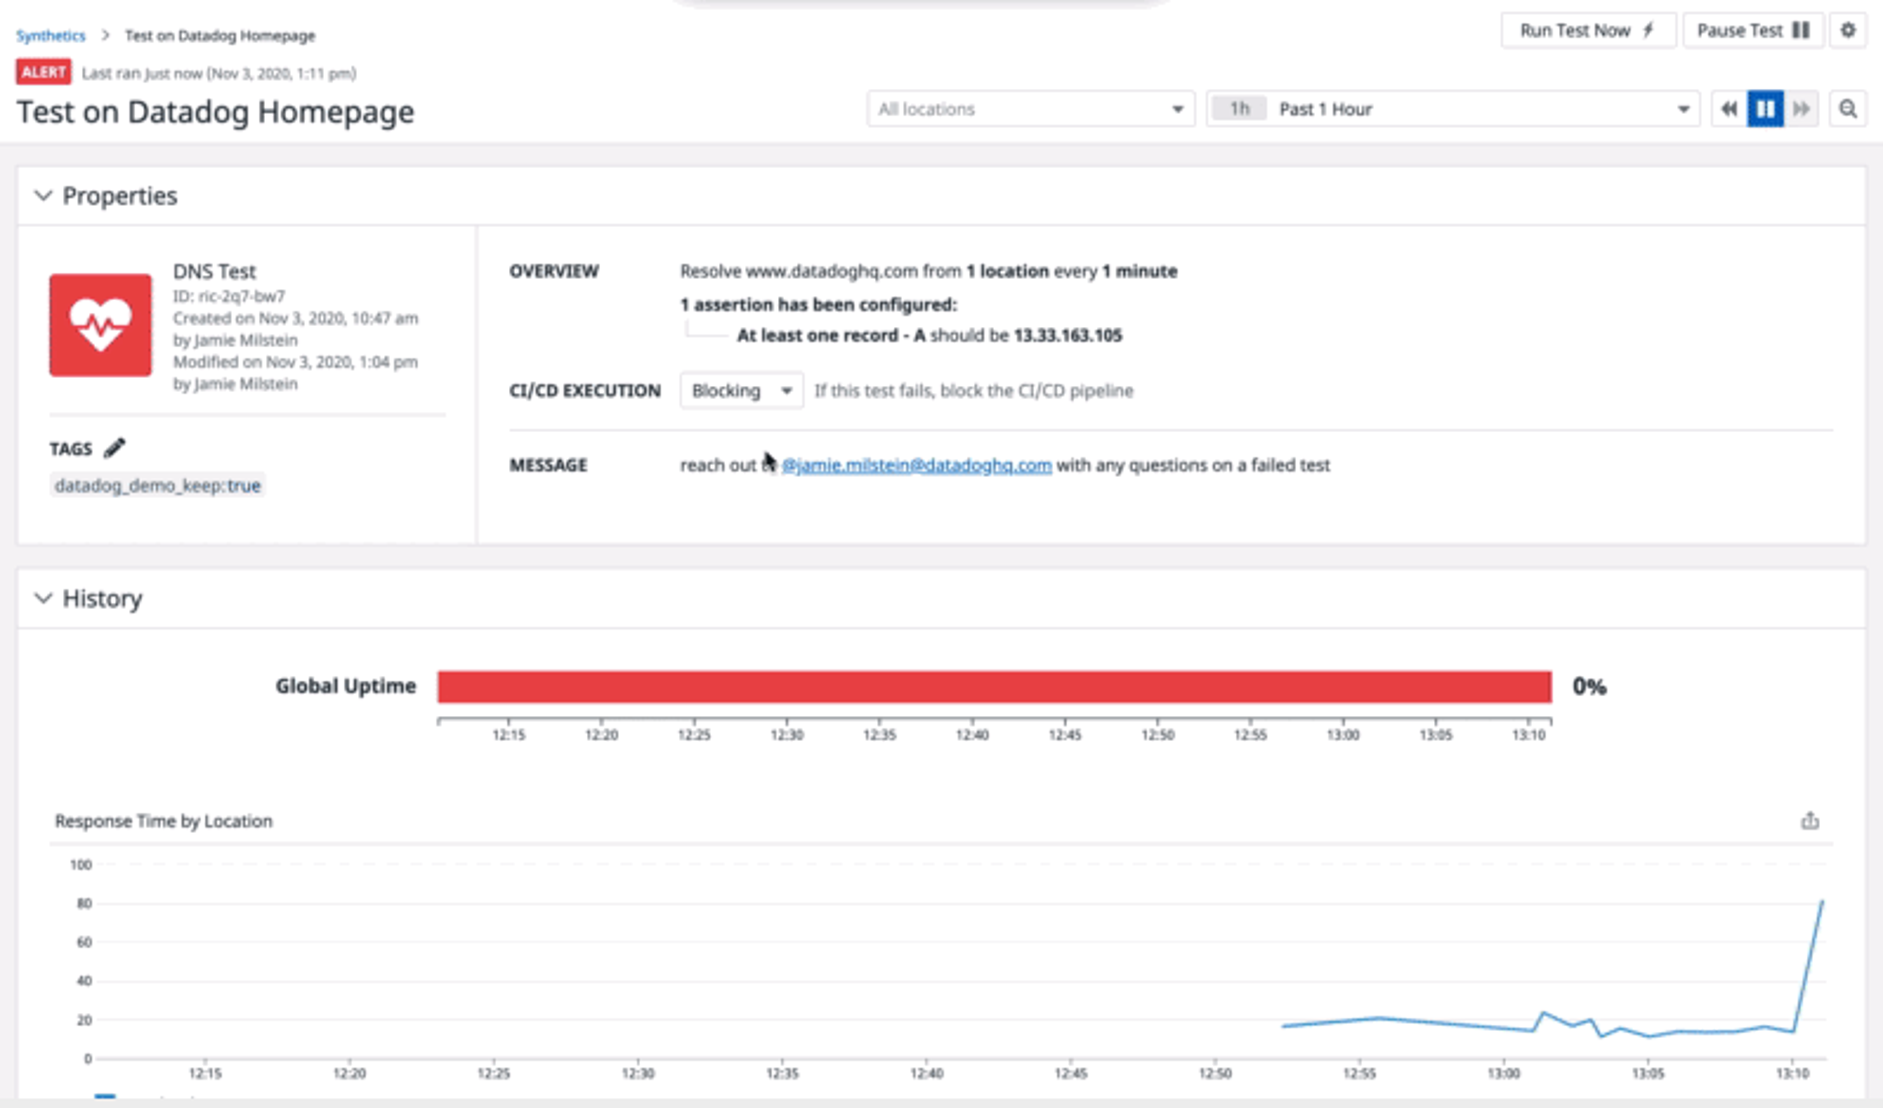
Task: Click the DNS Test heart monitor icon
Action: (100, 325)
